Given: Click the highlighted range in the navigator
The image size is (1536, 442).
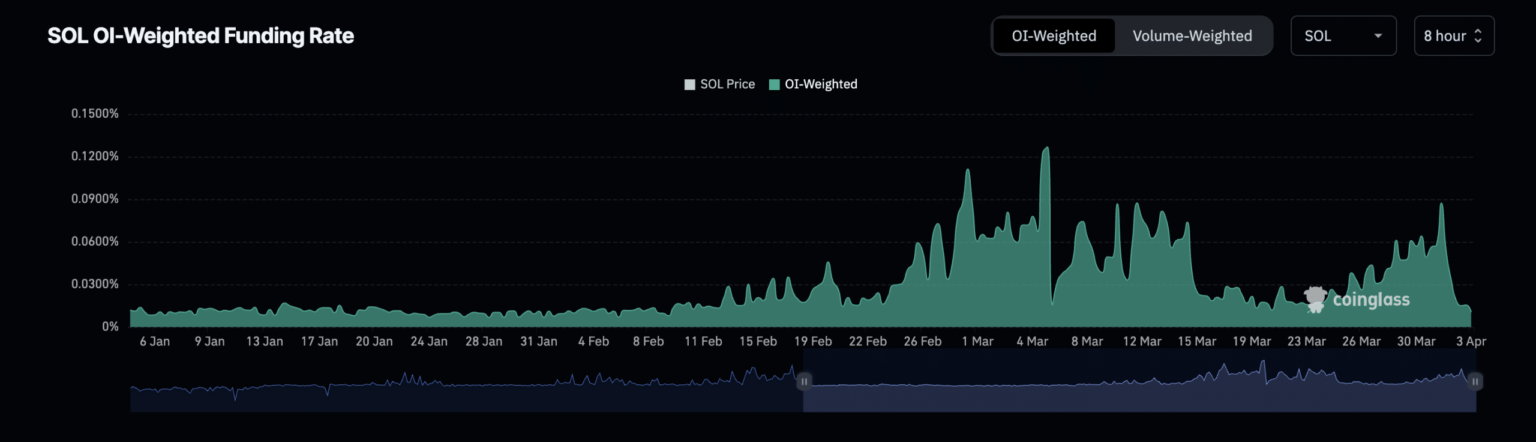Looking at the screenshot, I should coord(1139,390).
